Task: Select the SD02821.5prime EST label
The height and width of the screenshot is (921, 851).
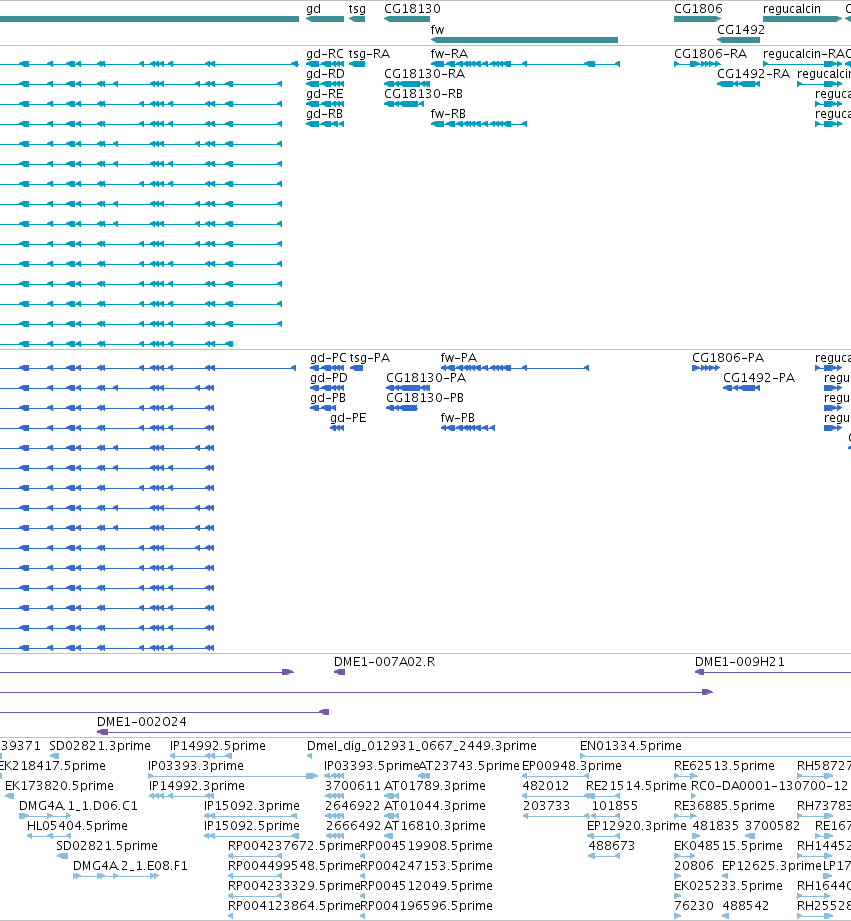Action: (x=107, y=846)
